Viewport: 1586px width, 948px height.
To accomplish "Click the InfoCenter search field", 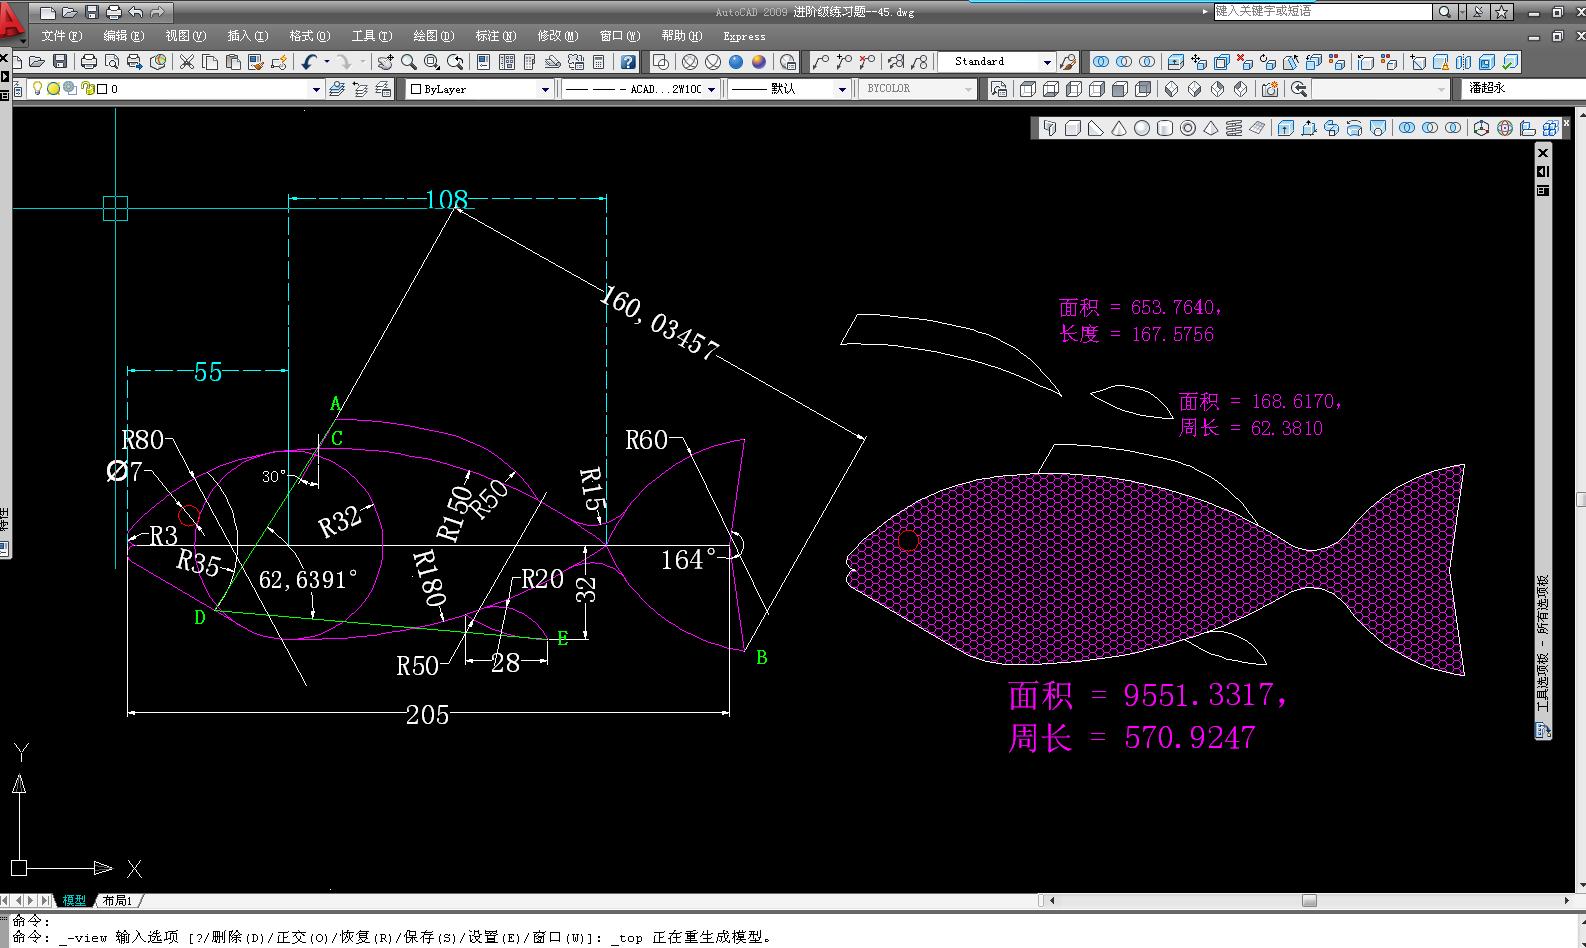I will pos(1323,12).
